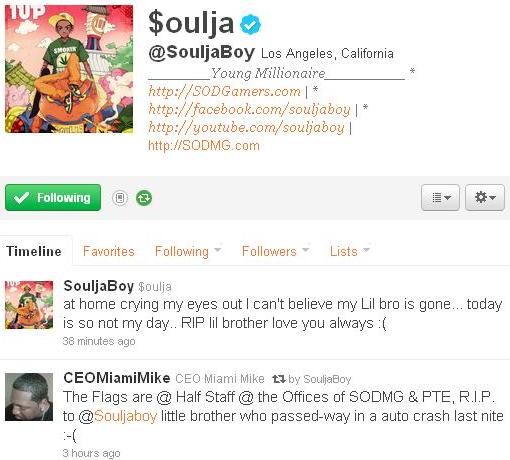Open the SODGamers.com link

(224, 91)
